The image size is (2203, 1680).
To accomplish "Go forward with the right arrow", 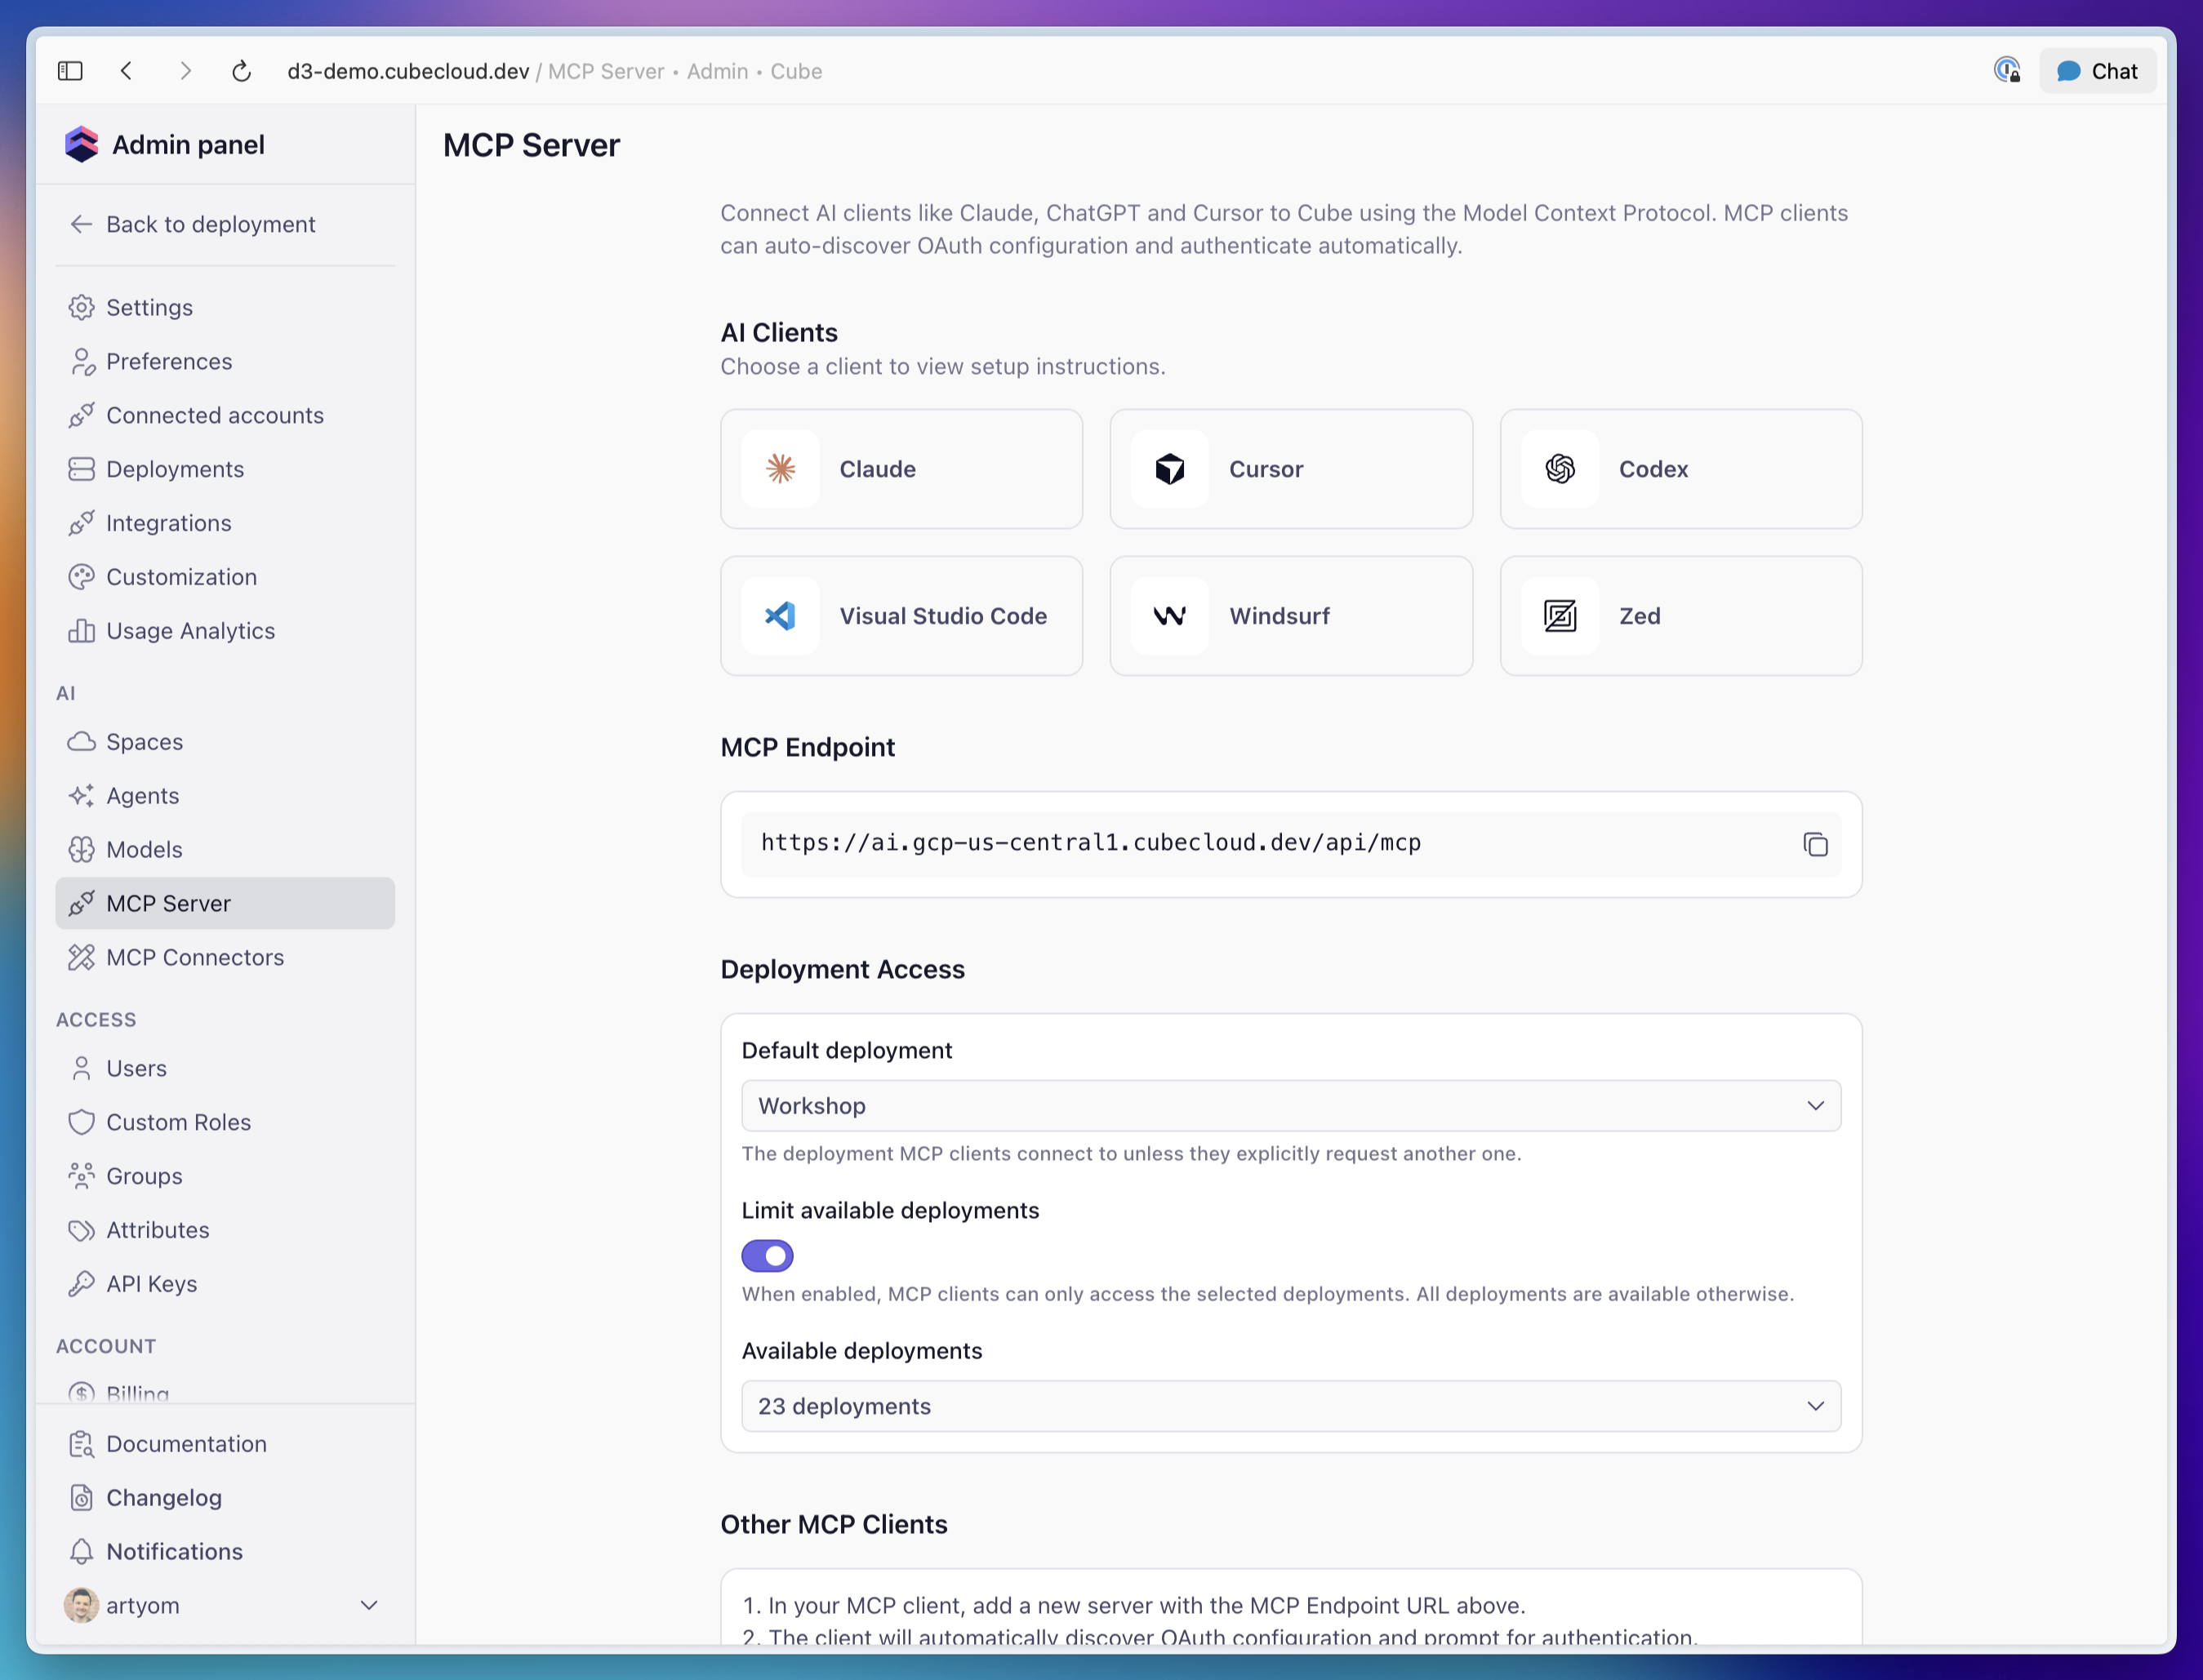I will (x=185, y=71).
